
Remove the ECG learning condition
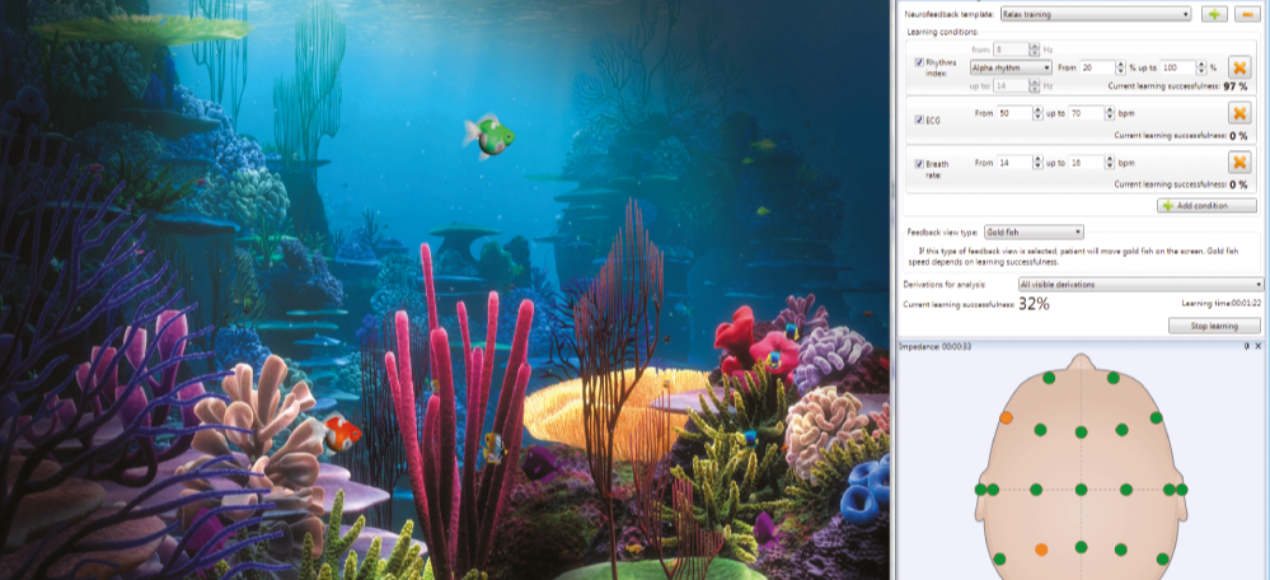(x=1239, y=113)
